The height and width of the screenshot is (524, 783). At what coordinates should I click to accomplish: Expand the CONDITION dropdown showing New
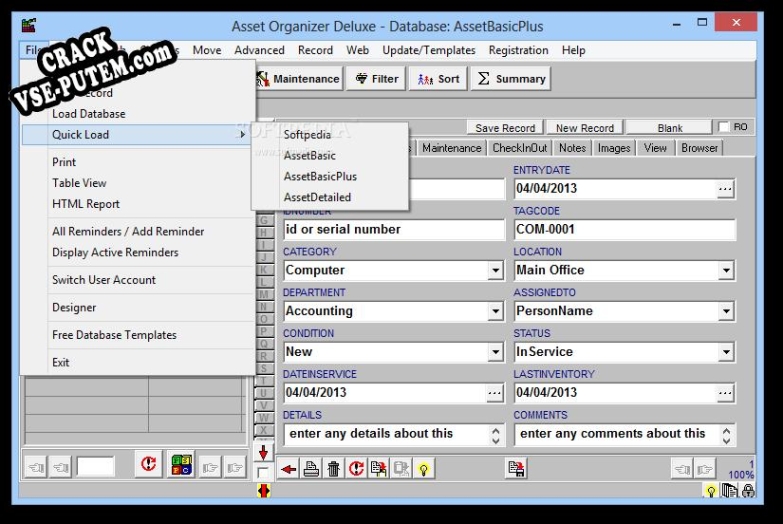(495, 352)
